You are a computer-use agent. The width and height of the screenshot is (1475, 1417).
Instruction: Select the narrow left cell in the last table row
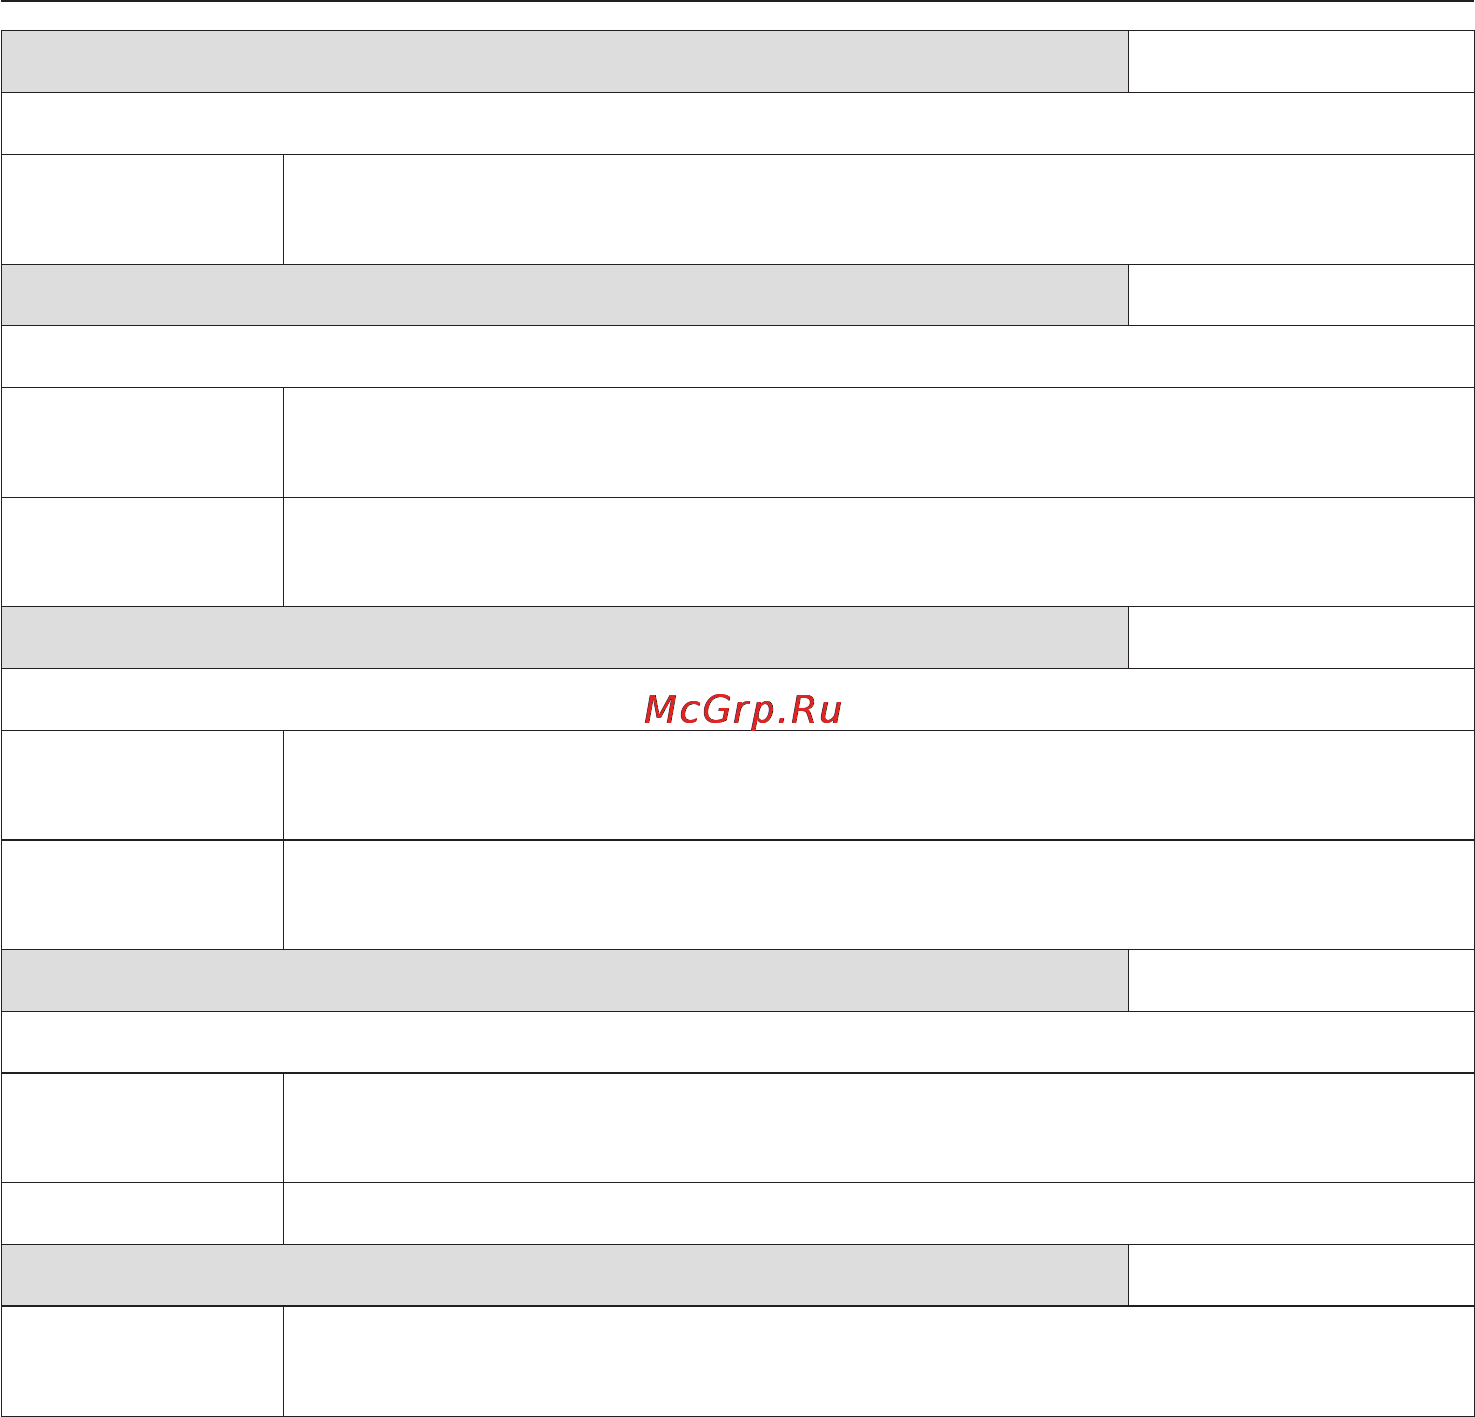pos(142,1361)
